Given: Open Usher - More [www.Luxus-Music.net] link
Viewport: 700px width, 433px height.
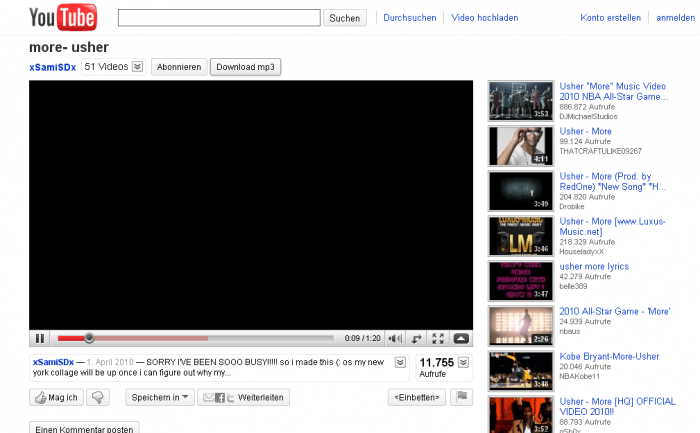Looking at the screenshot, I should [x=612, y=227].
